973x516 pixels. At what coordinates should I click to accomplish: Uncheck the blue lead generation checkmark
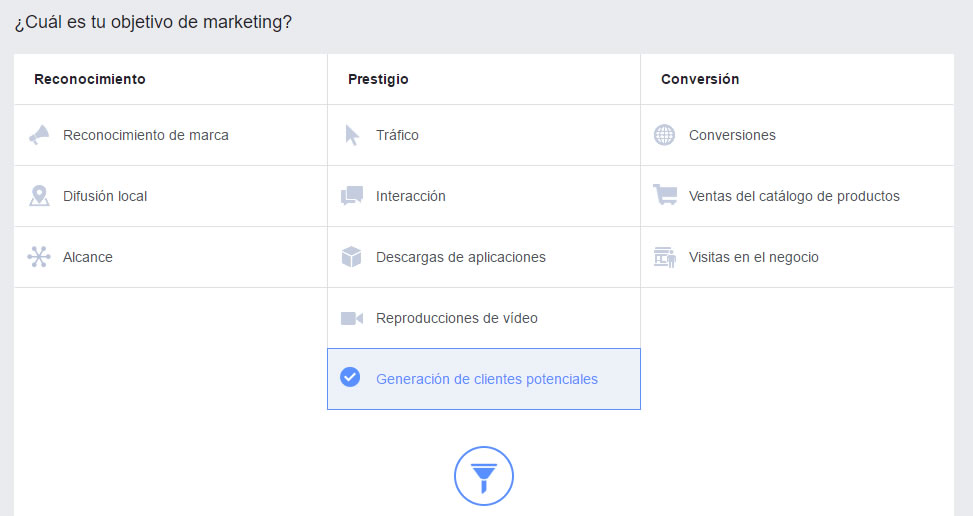point(350,377)
